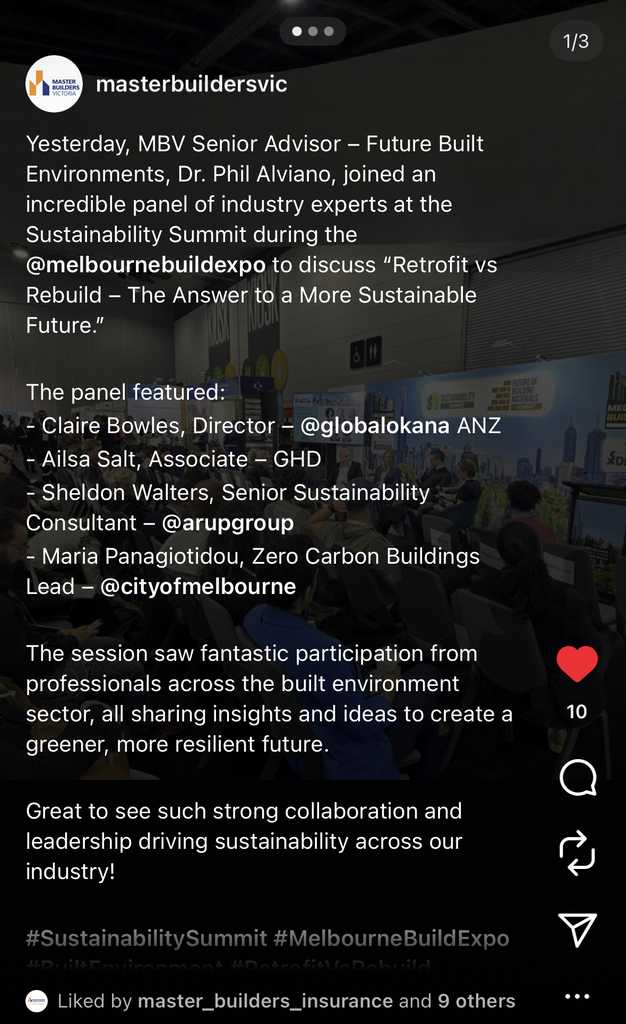The image size is (626, 1024).
Task: Tap the red heart like icon
Action: tap(577, 665)
